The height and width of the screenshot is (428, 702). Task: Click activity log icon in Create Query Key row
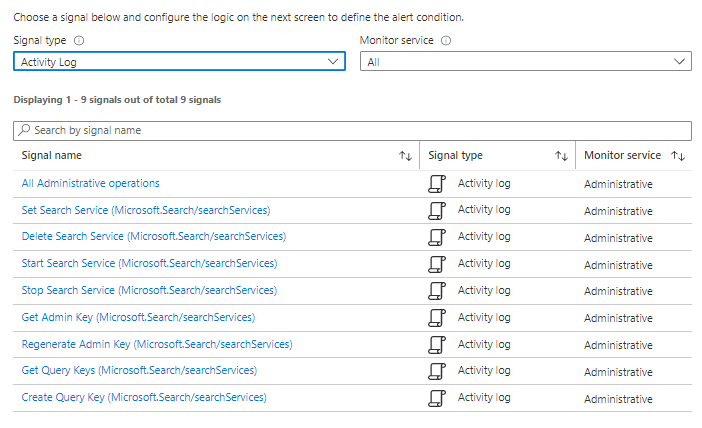point(436,398)
